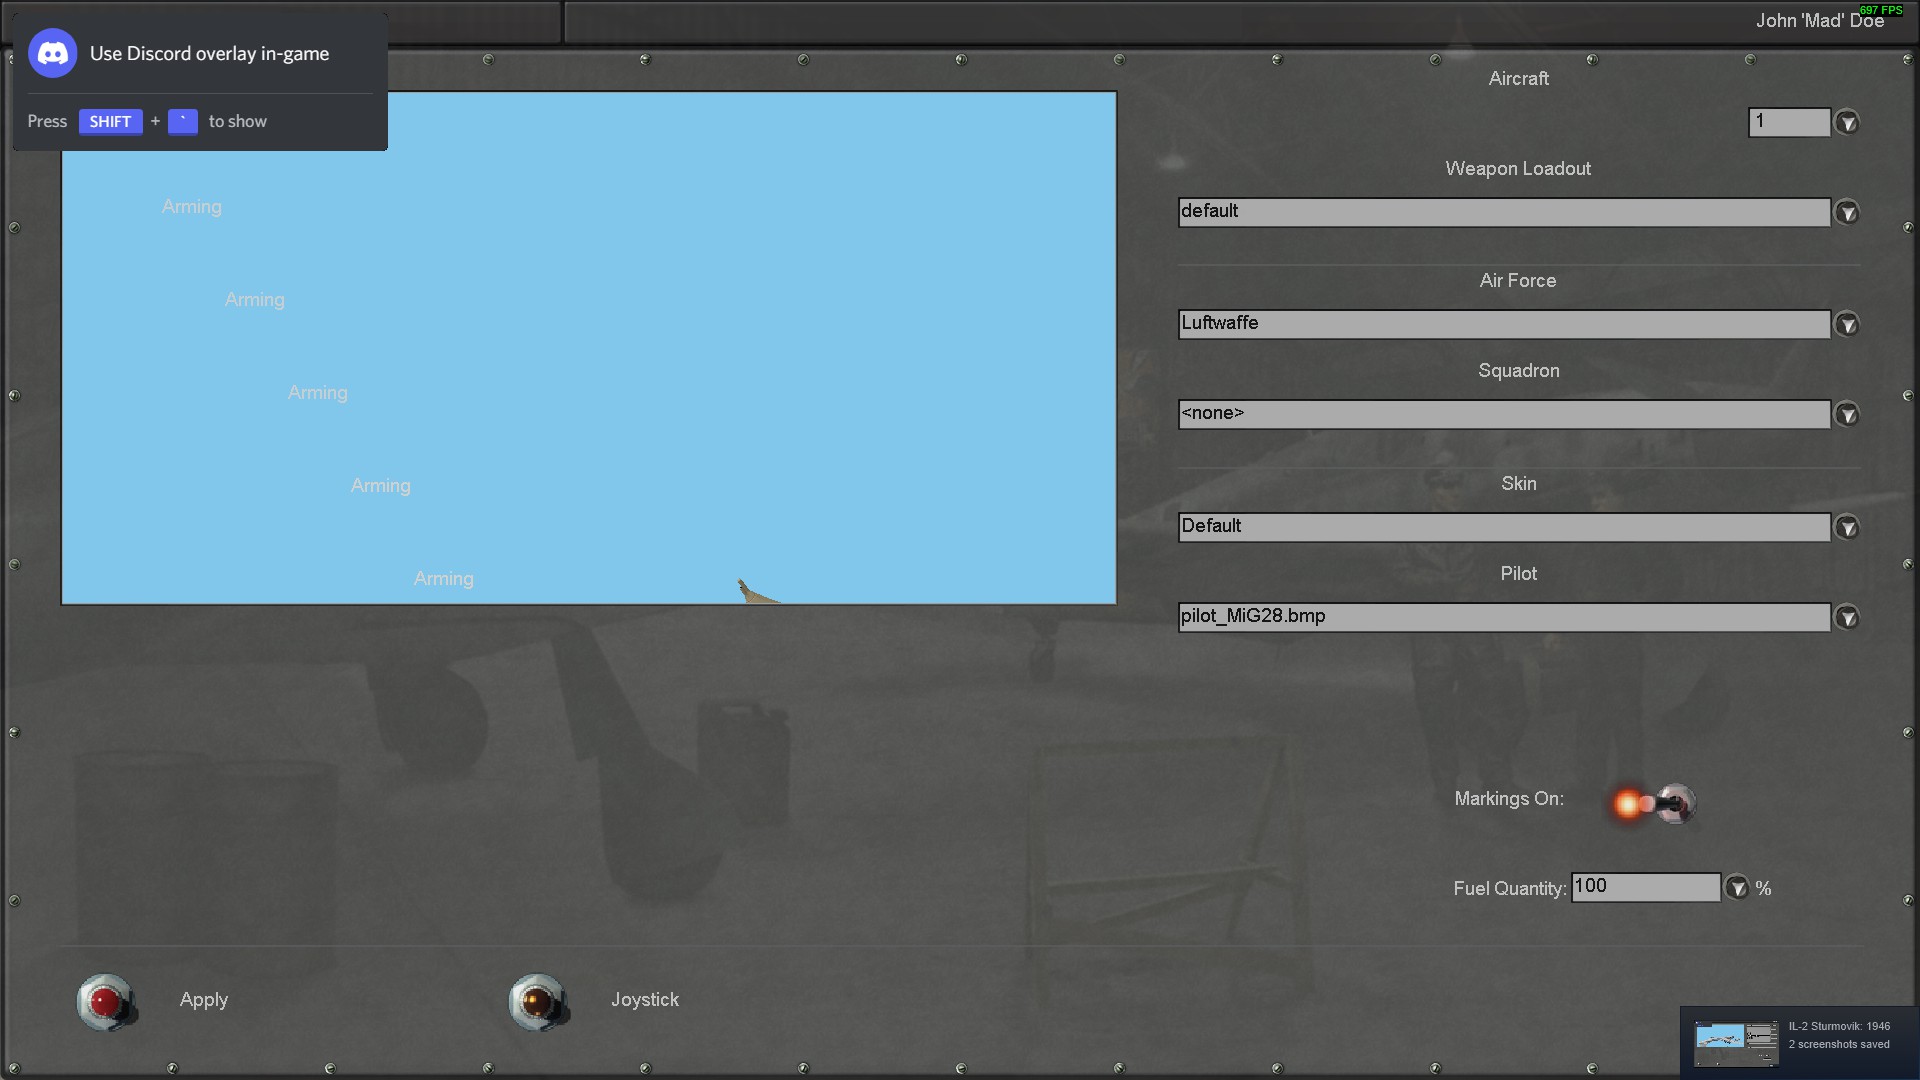Click the Squadron dropdown arrow
The height and width of the screenshot is (1080, 1920).
[1847, 415]
